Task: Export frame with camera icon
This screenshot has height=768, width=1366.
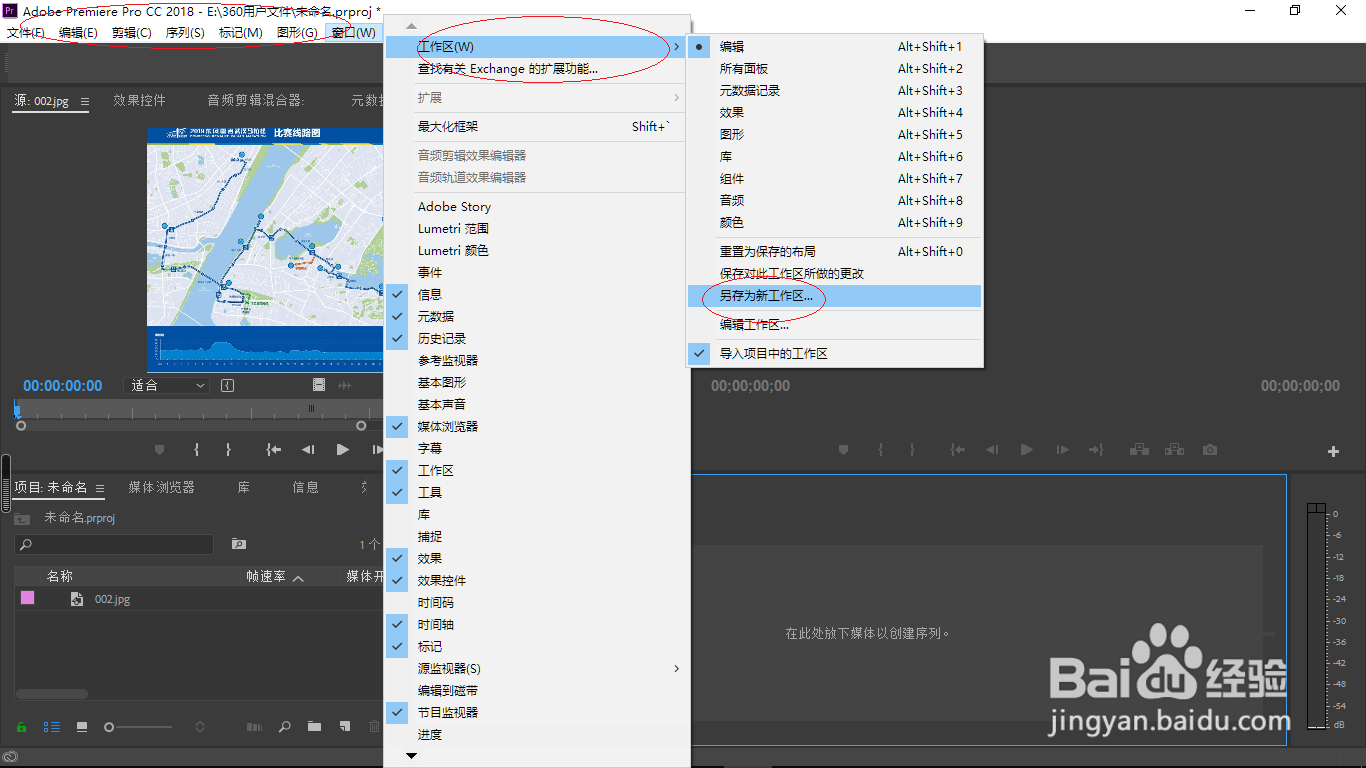Action: [1210, 450]
